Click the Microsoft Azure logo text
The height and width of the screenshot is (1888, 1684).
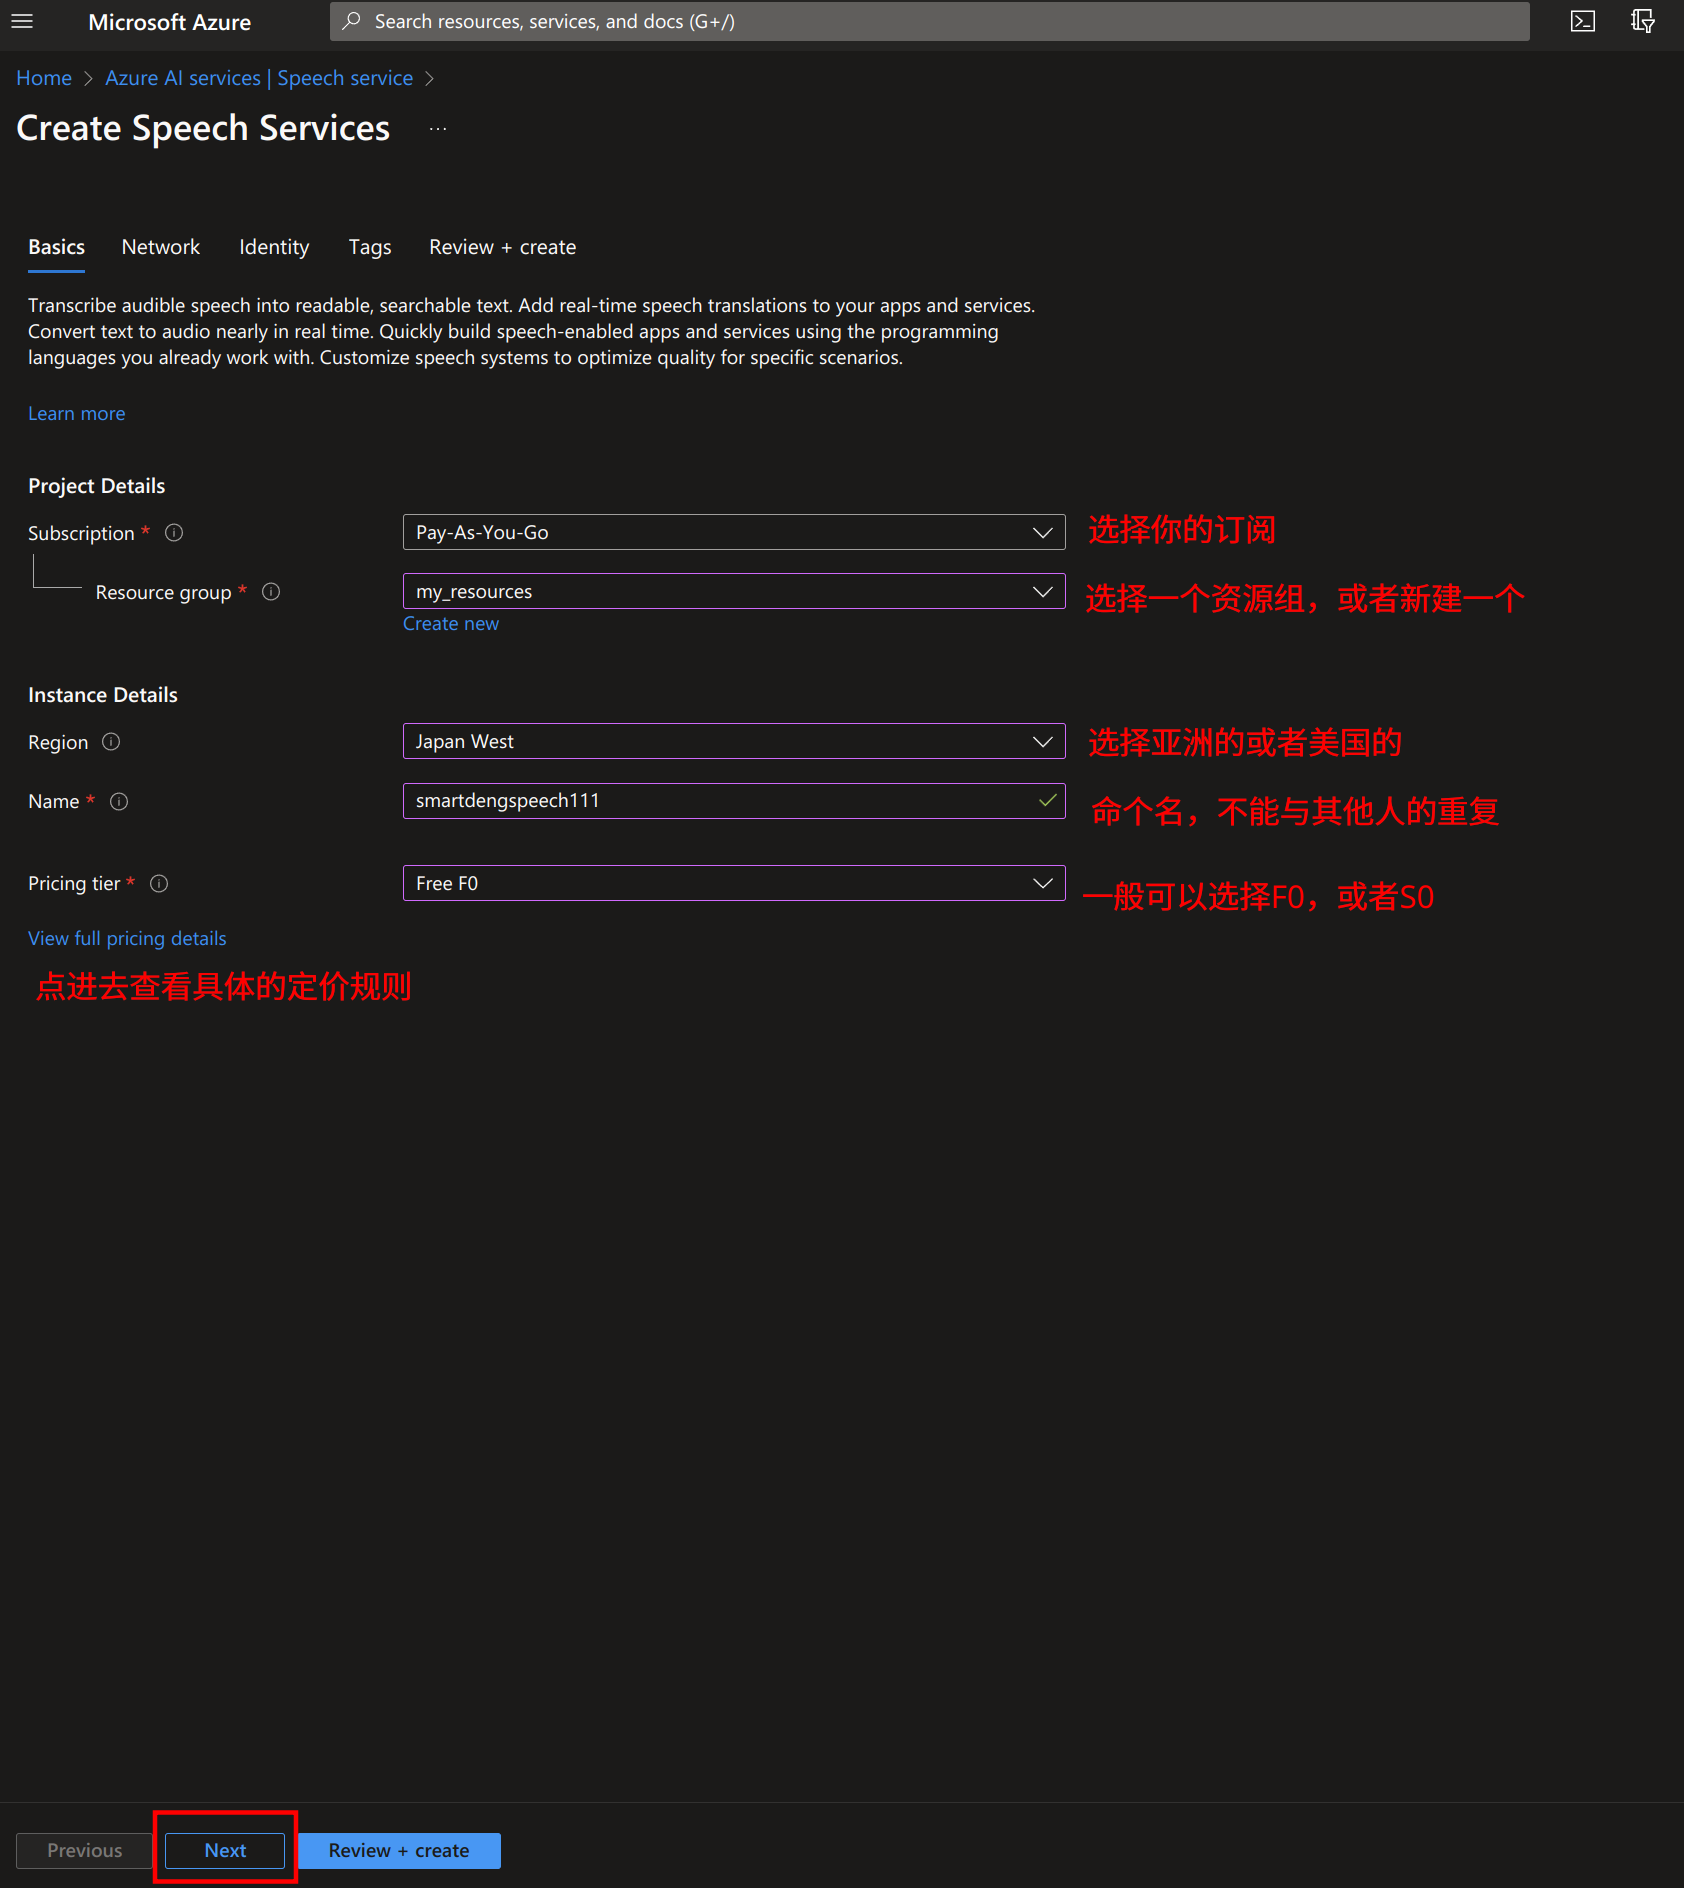(170, 22)
